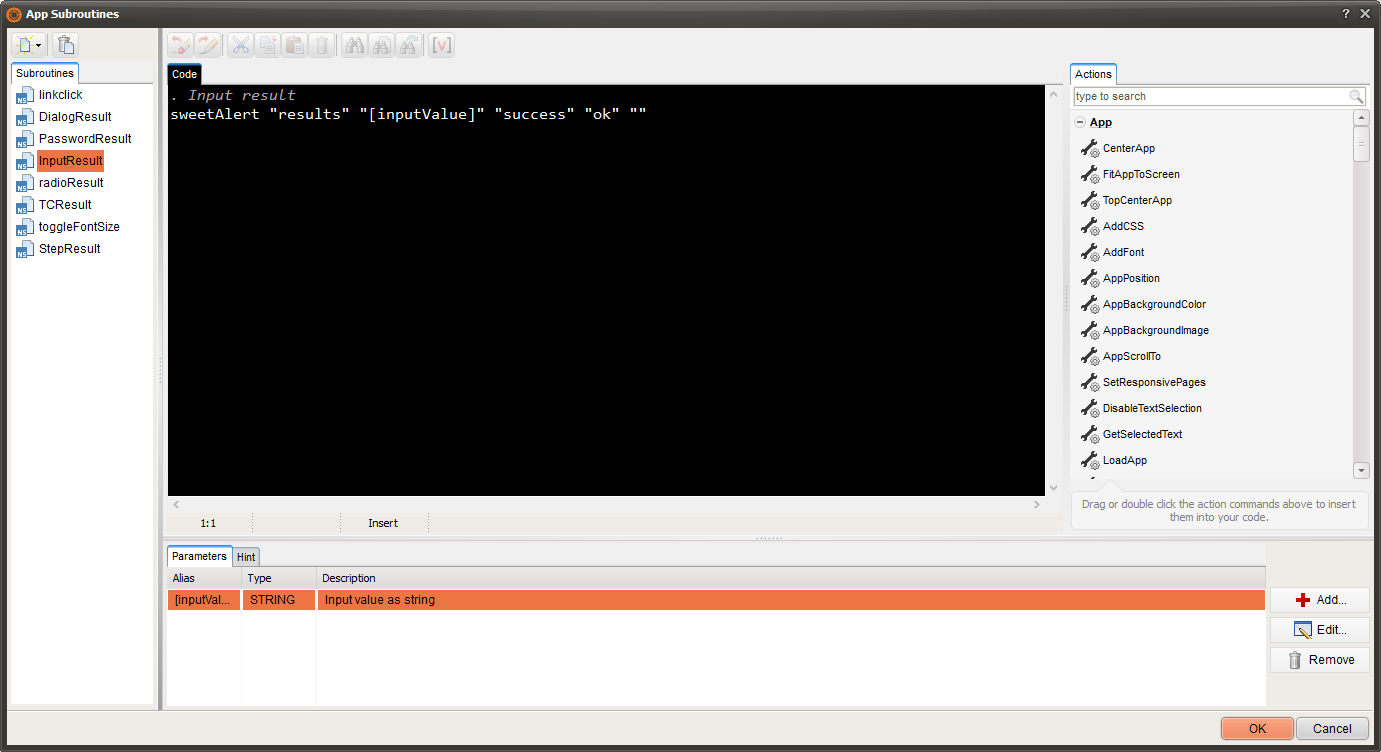
Task: Select the AppBackgroundColor action
Action: [1154, 305]
